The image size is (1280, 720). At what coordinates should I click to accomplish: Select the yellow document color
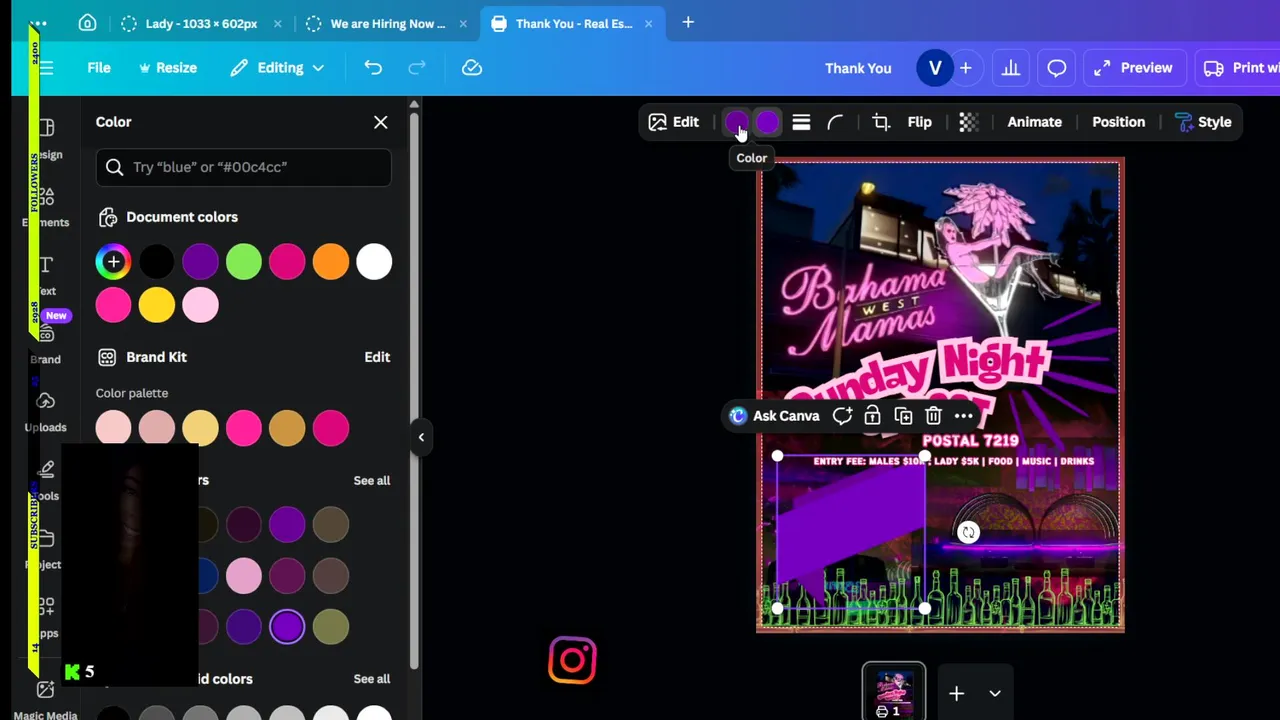coord(157,305)
